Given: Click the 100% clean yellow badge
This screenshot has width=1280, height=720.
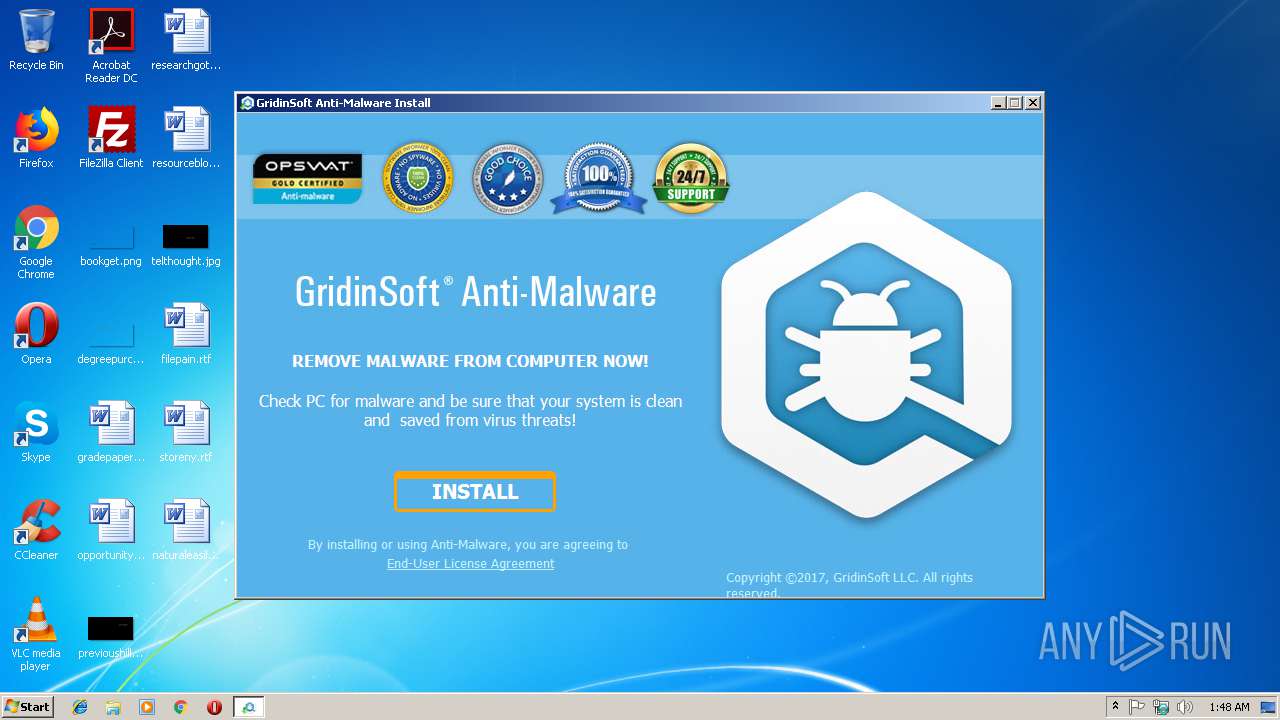Looking at the screenshot, I should (x=418, y=178).
